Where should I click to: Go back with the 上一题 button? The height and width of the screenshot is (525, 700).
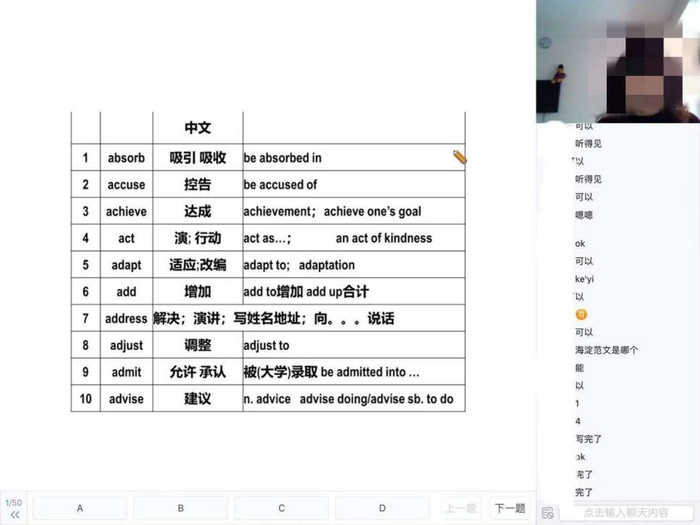pyautogui.click(x=461, y=508)
